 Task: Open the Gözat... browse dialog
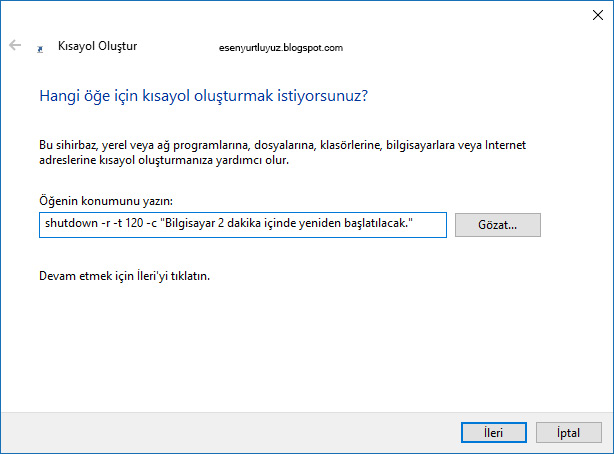pyautogui.click(x=498, y=225)
